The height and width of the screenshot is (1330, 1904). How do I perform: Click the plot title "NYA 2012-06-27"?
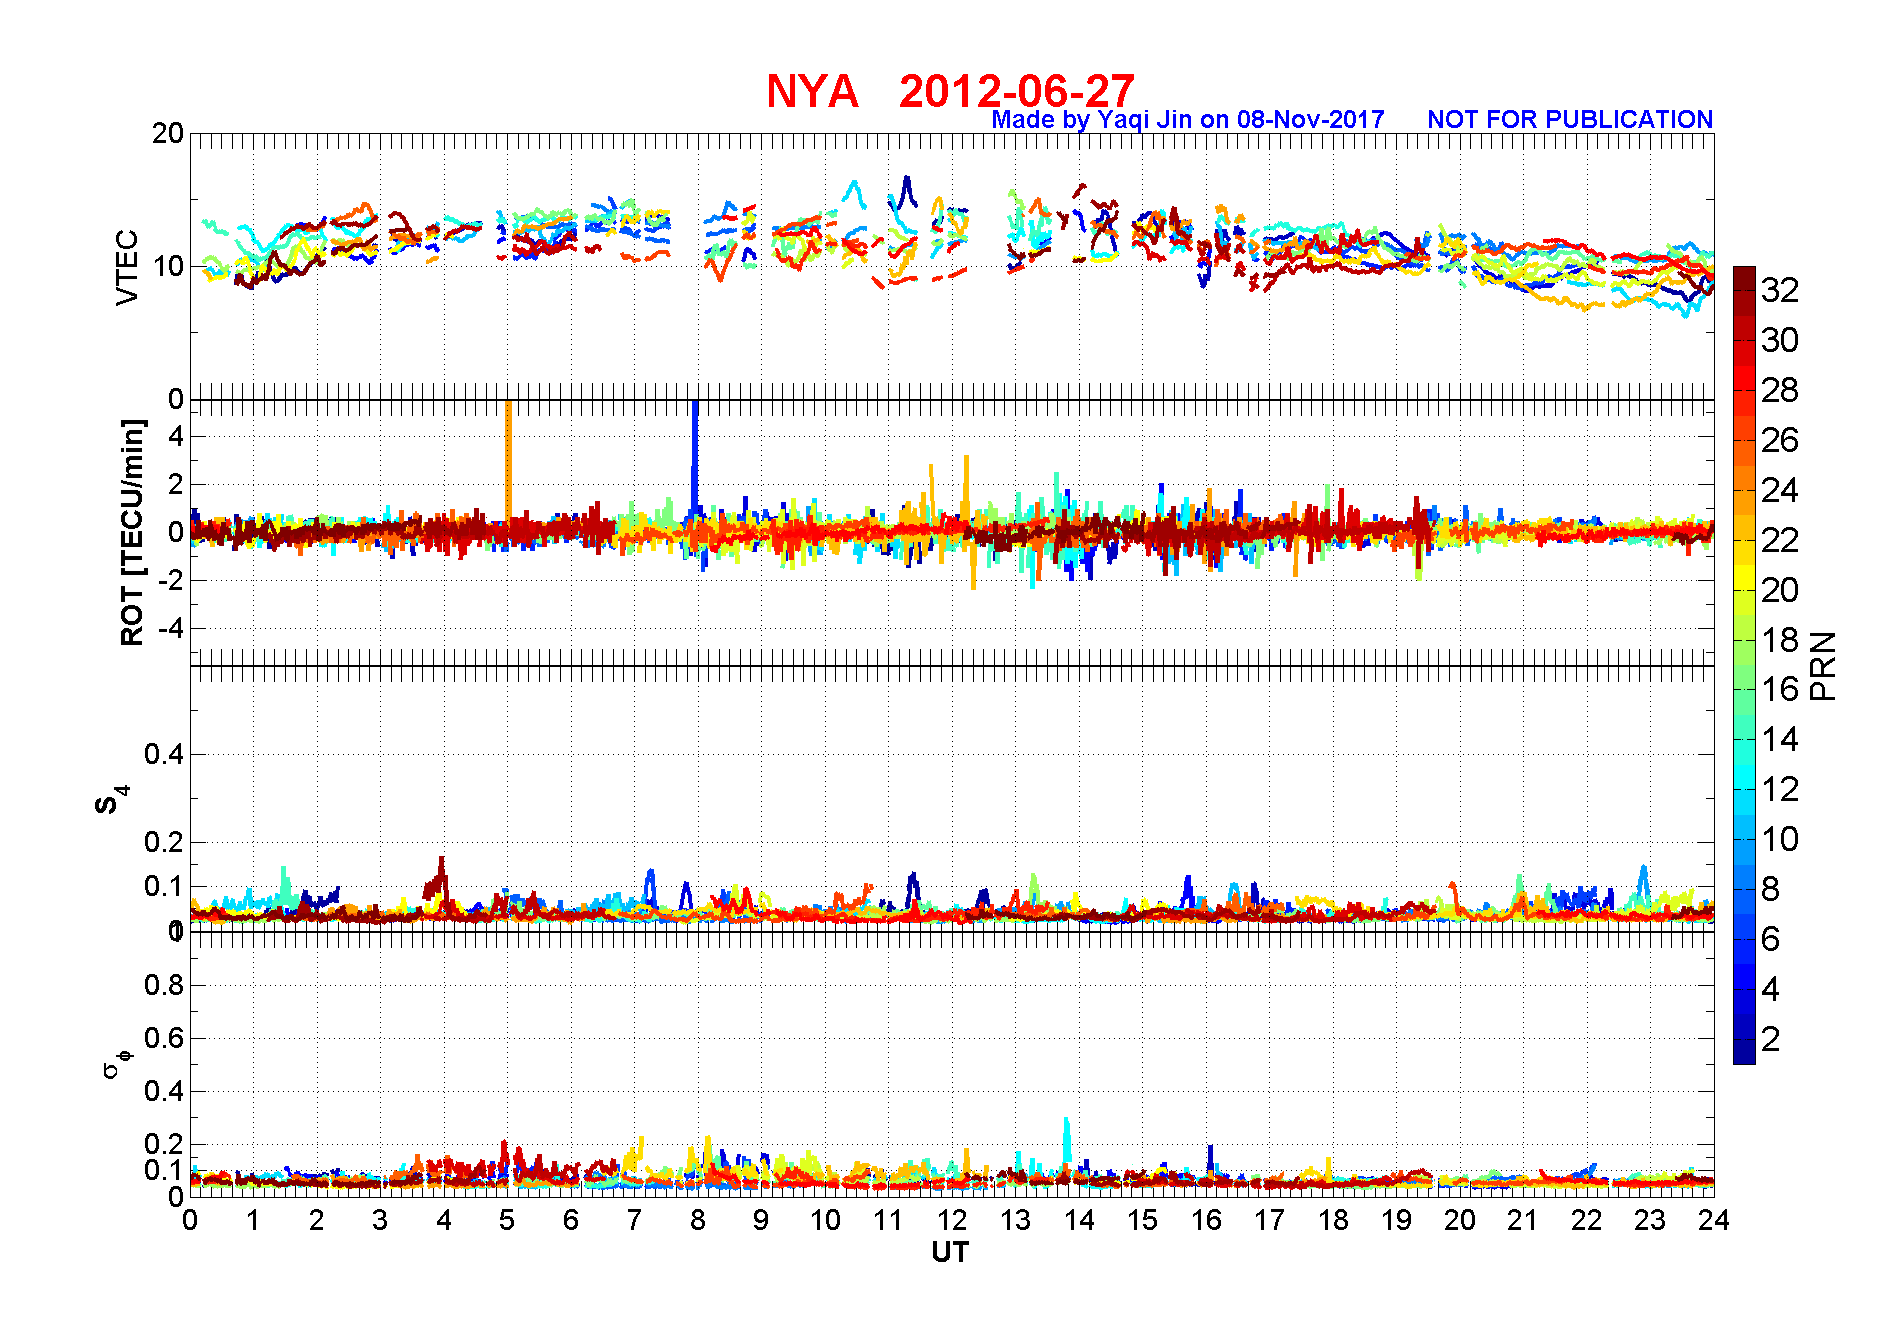[x=950, y=91]
